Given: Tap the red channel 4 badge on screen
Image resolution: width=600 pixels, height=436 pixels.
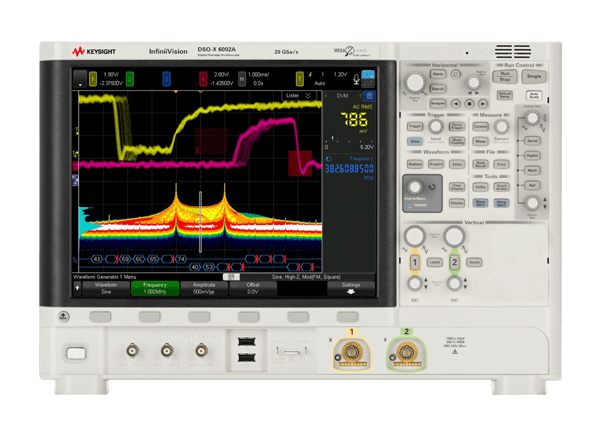Looking at the screenshot, I should tap(203, 79).
